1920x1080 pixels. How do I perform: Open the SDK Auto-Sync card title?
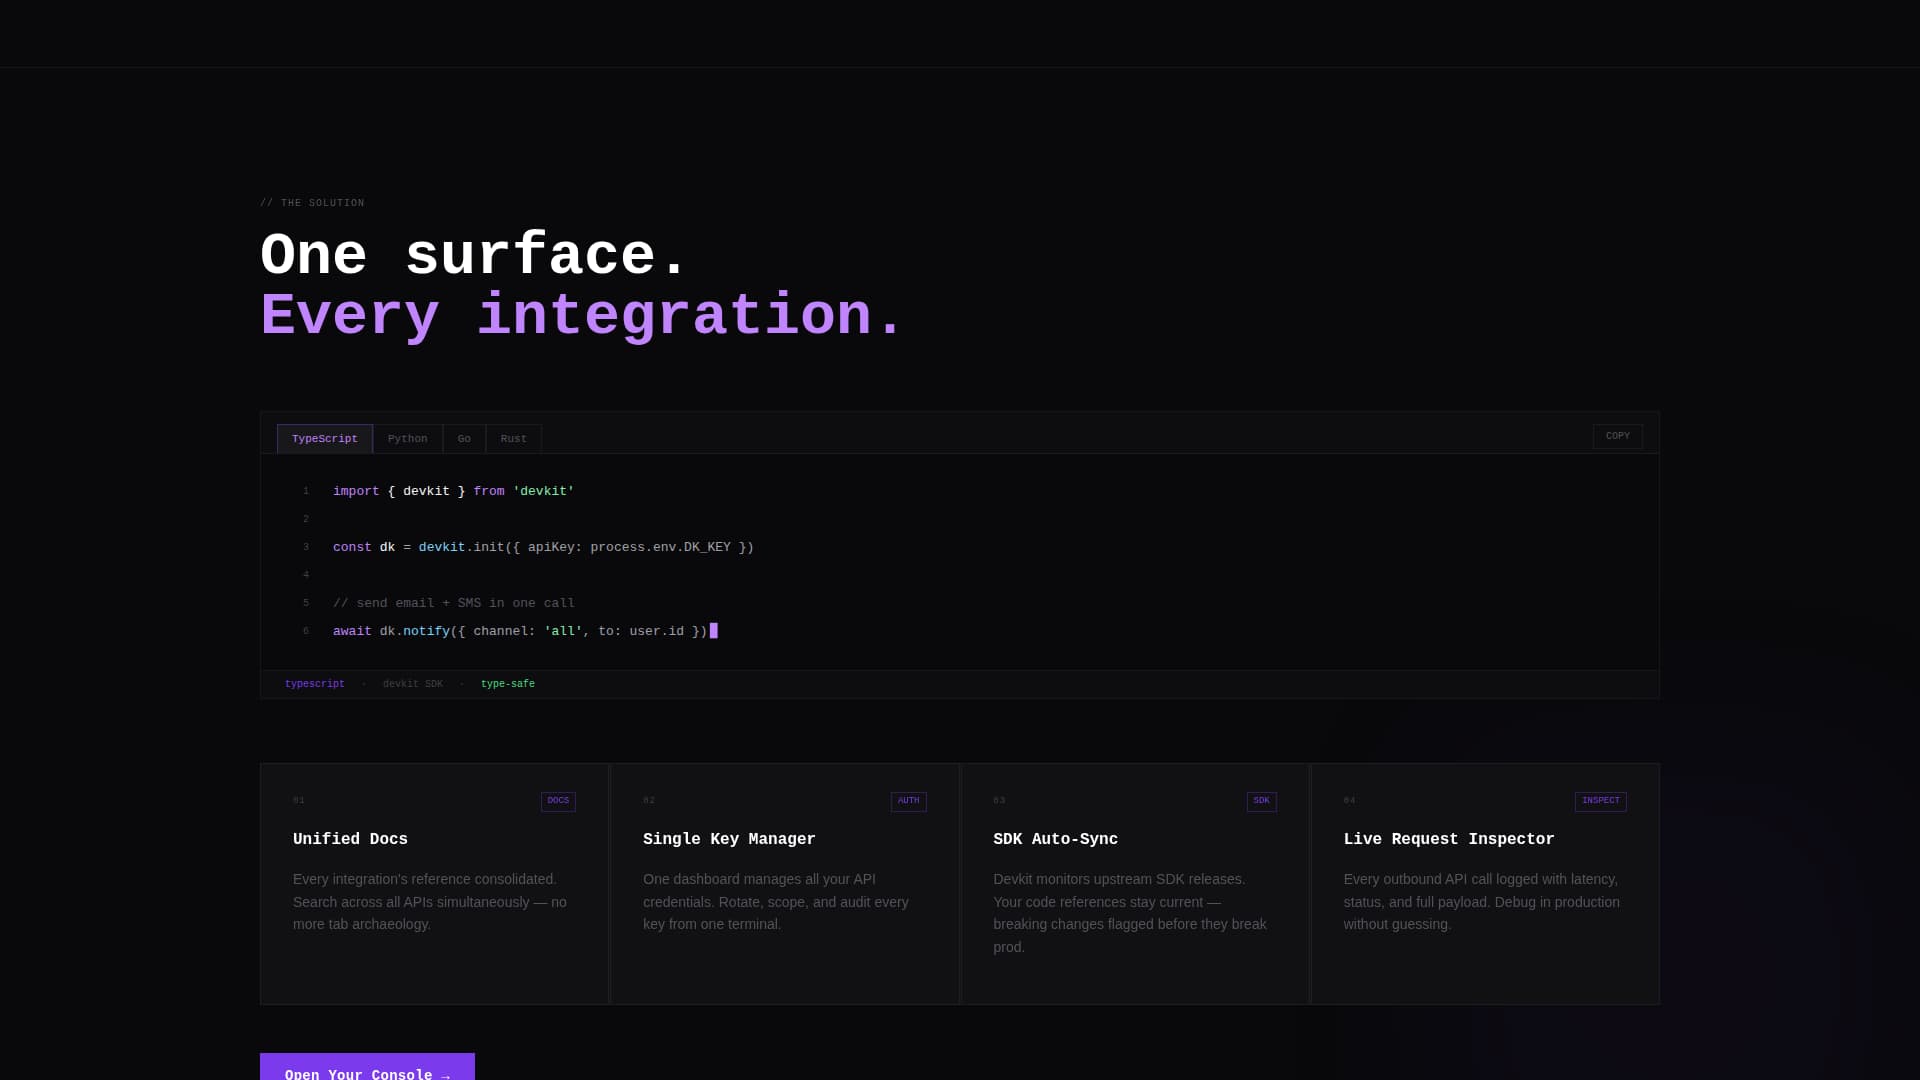pyautogui.click(x=1055, y=839)
